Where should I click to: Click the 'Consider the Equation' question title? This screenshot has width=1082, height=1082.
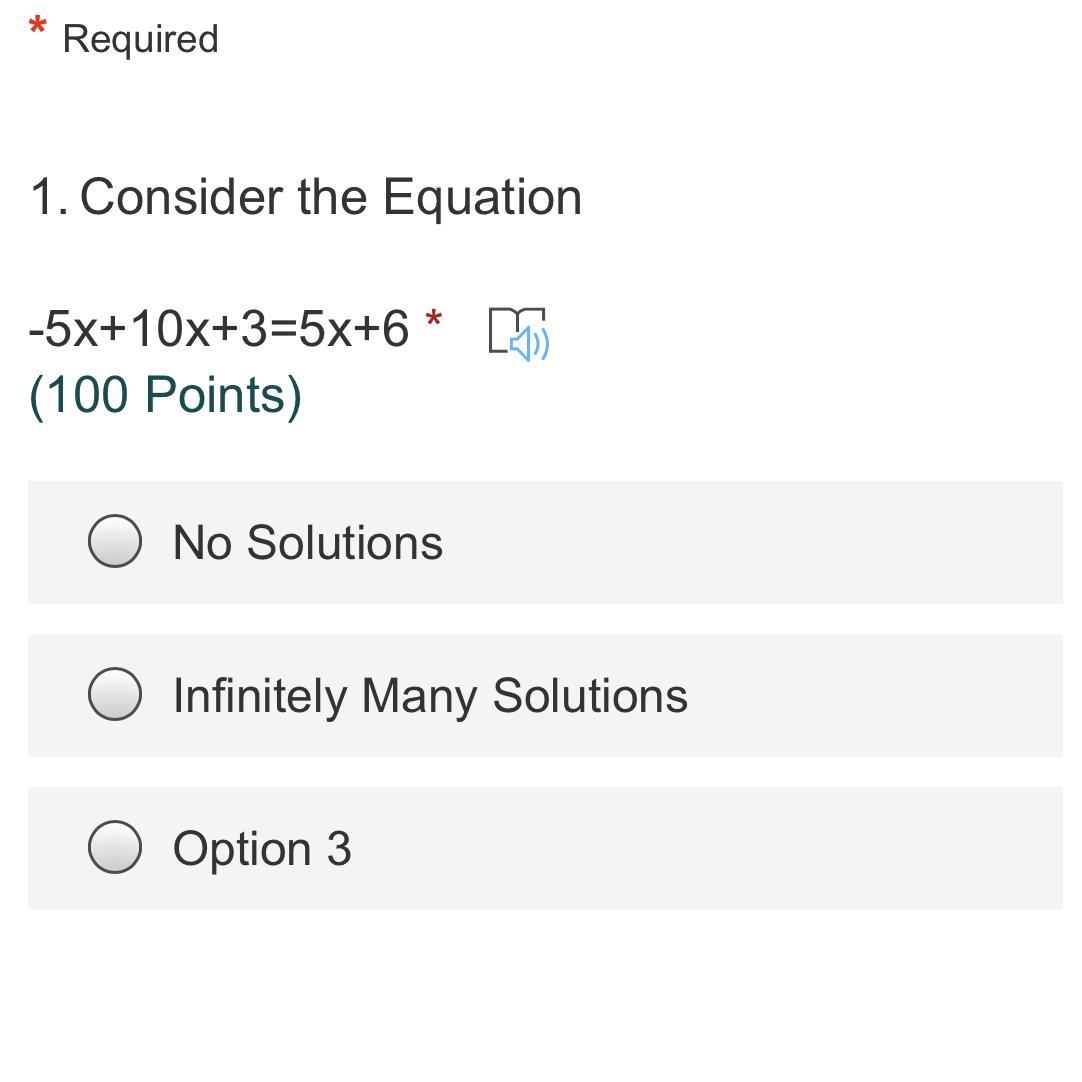click(x=330, y=196)
